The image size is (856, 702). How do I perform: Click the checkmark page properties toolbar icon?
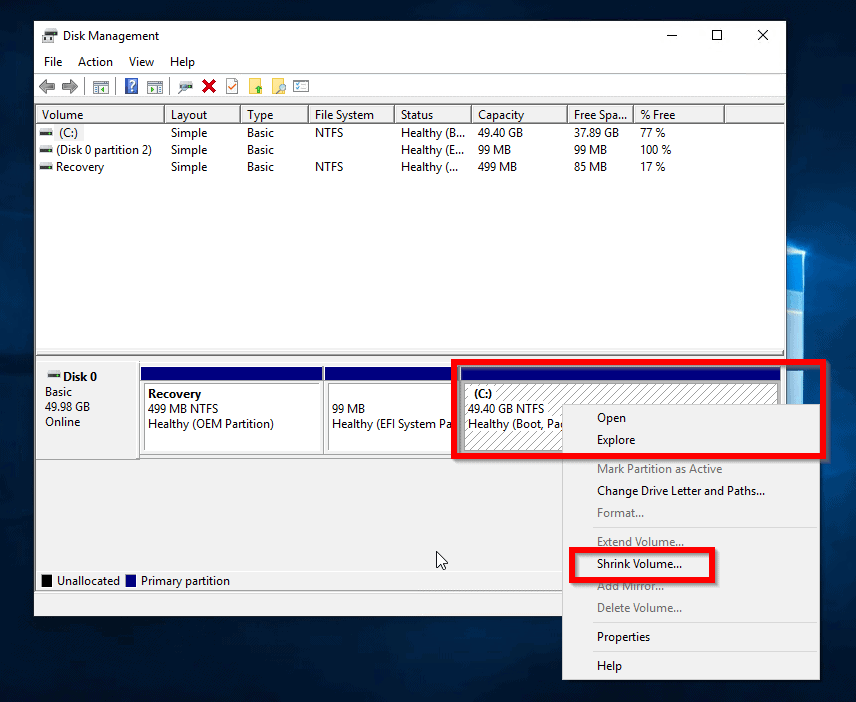(x=232, y=87)
